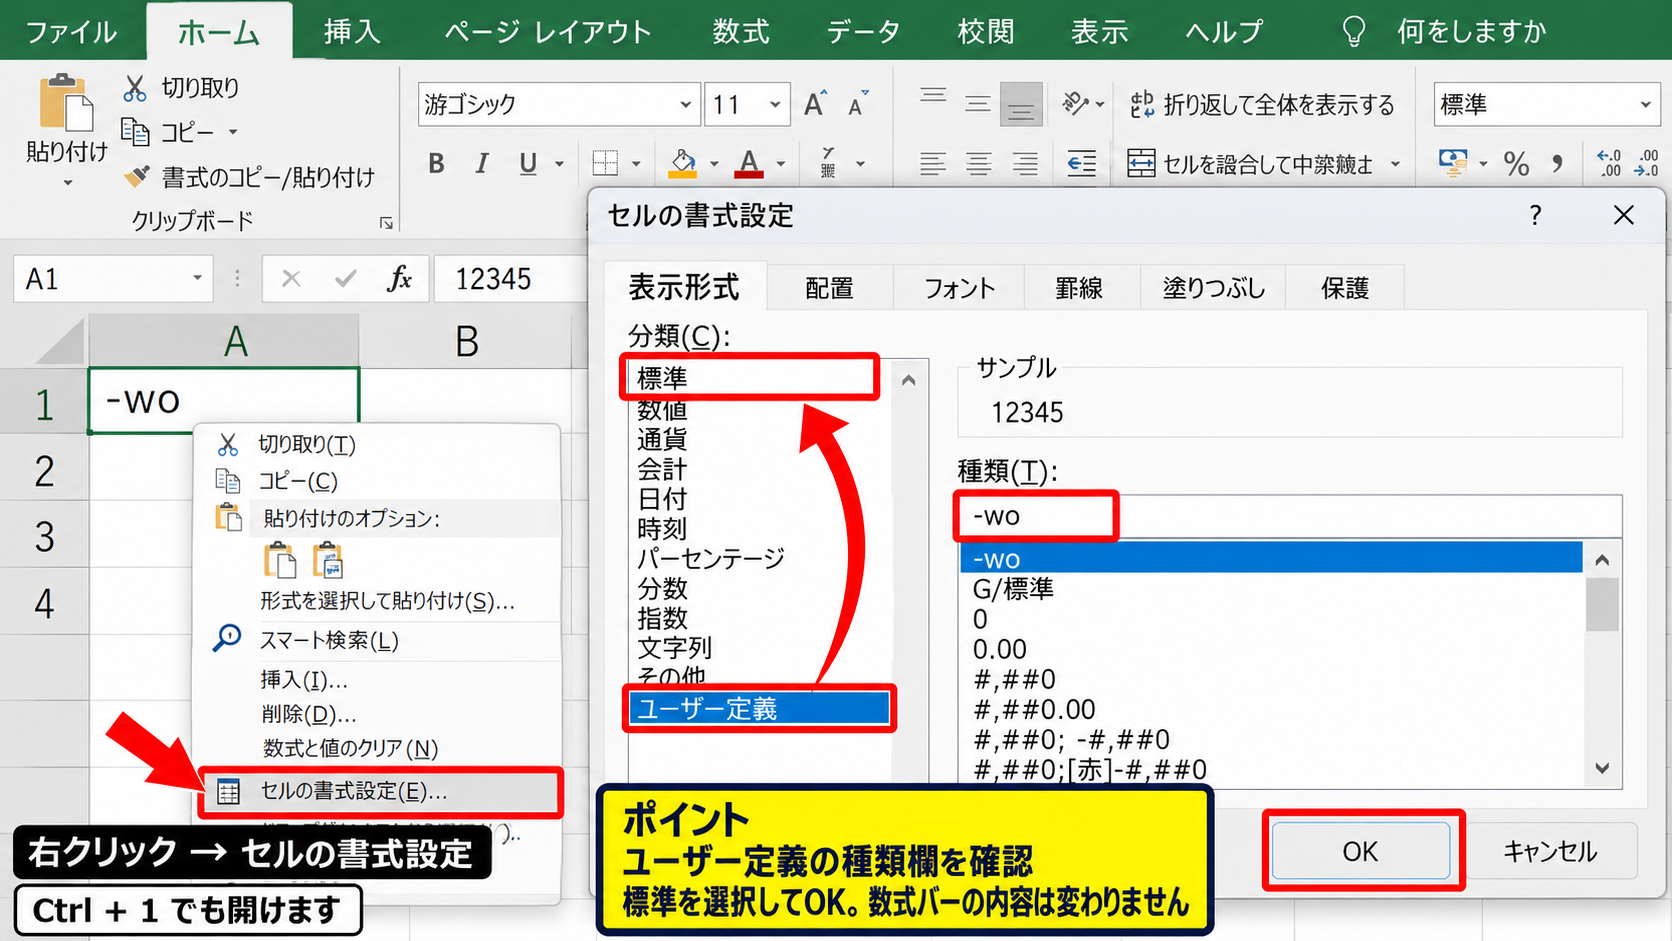Click the accounting number format icon
This screenshot has height=941, width=1672.
coord(1452,162)
